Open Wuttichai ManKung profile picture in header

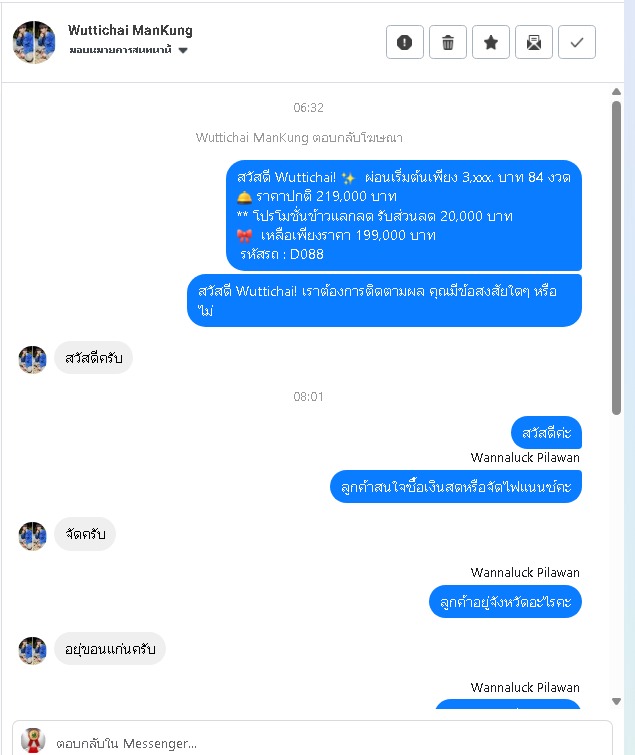point(34,42)
